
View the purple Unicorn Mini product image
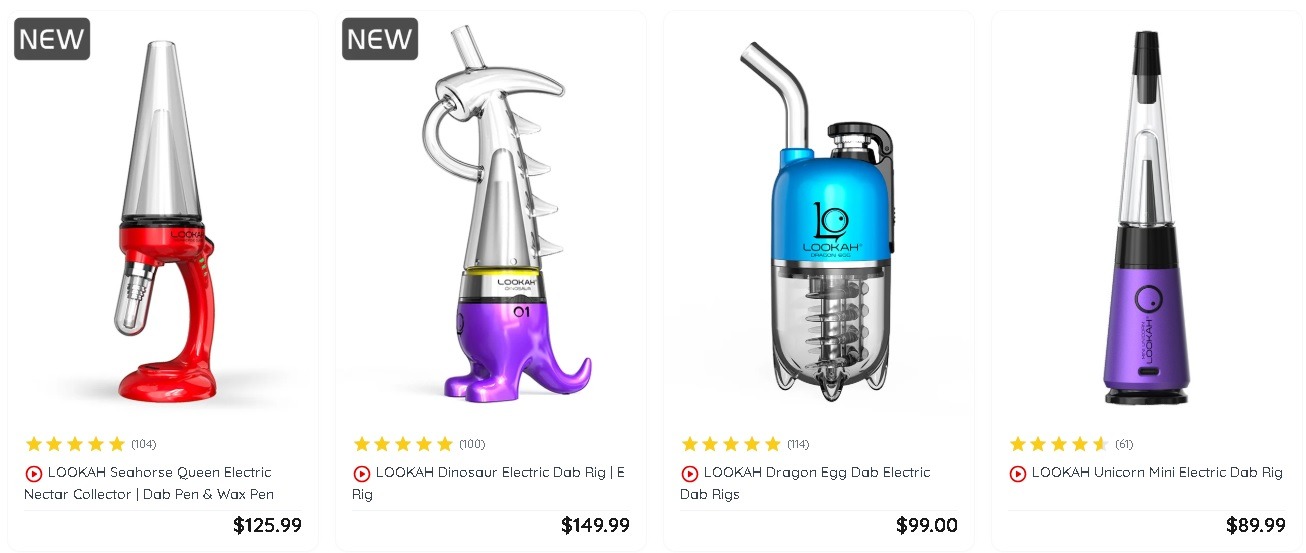pos(1146,217)
